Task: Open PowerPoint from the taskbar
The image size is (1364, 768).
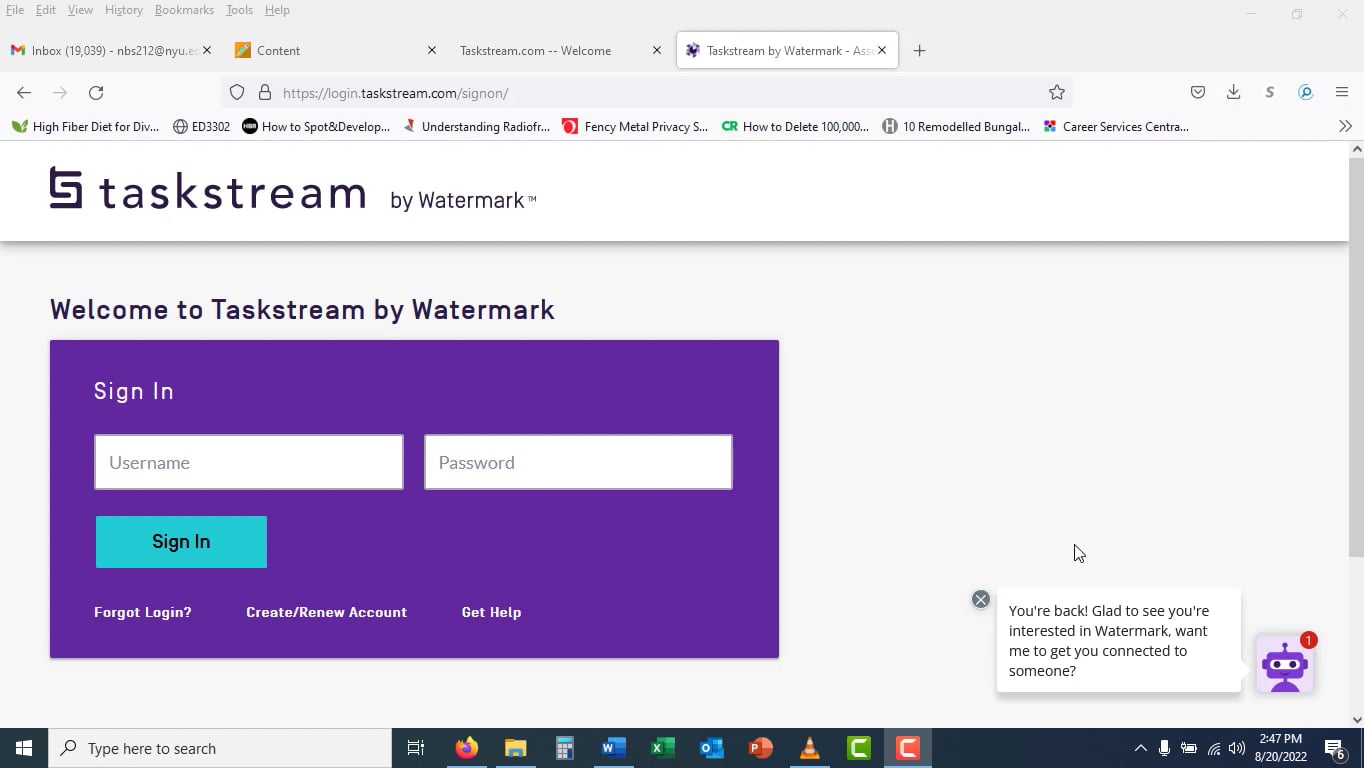Action: pyautogui.click(x=760, y=748)
